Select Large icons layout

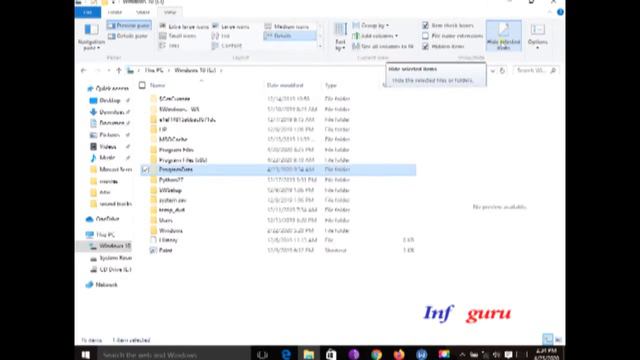(x=231, y=27)
